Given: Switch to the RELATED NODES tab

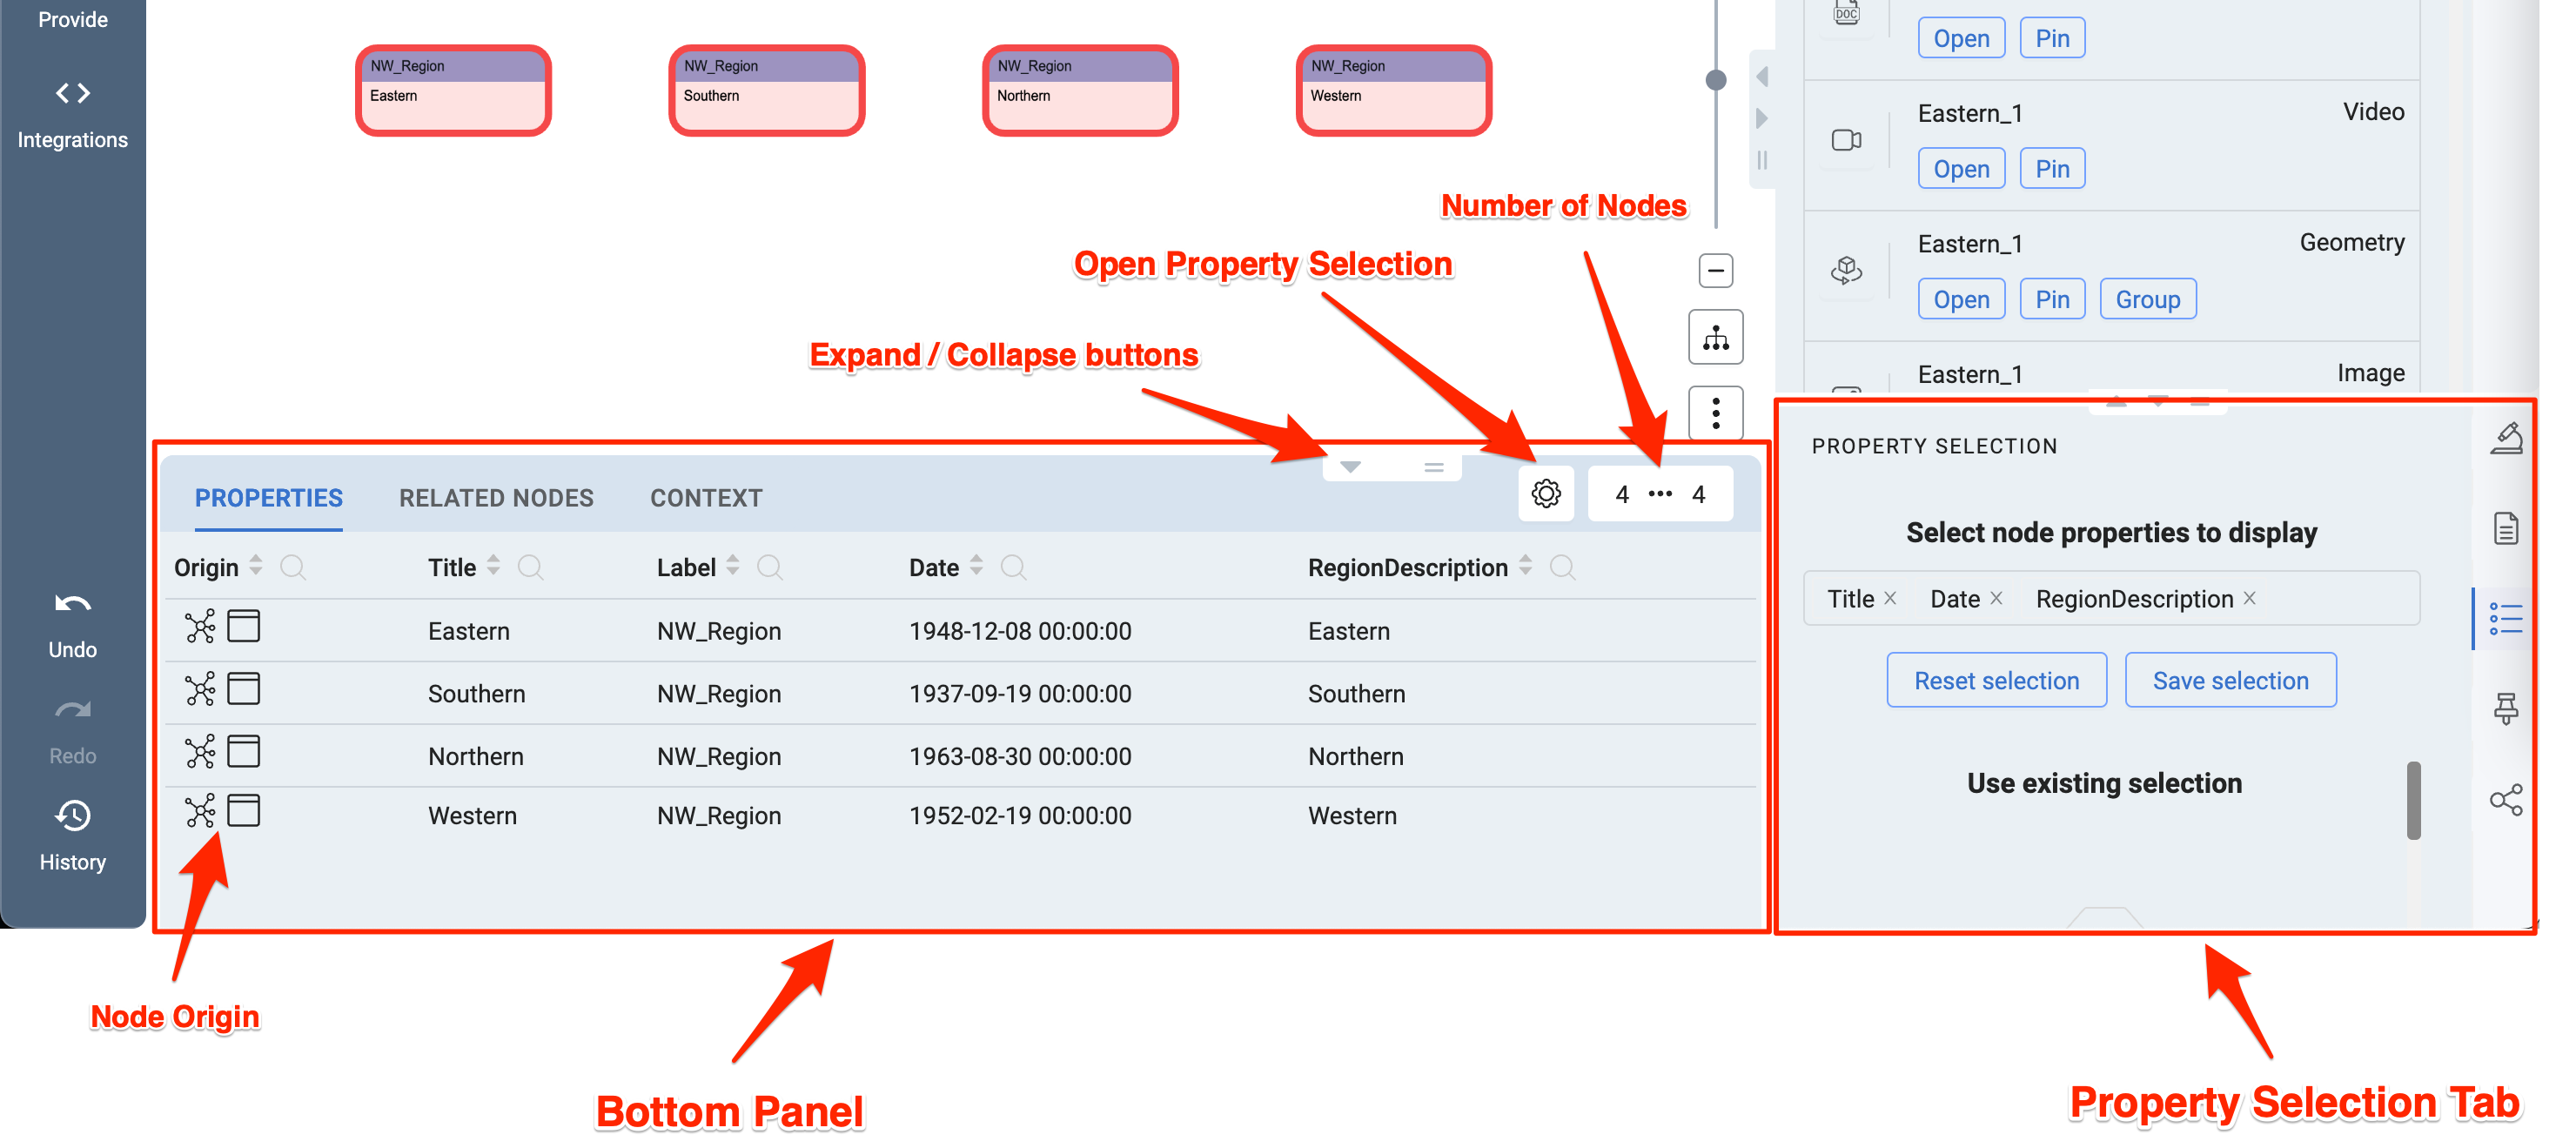Looking at the screenshot, I should 496,498.
